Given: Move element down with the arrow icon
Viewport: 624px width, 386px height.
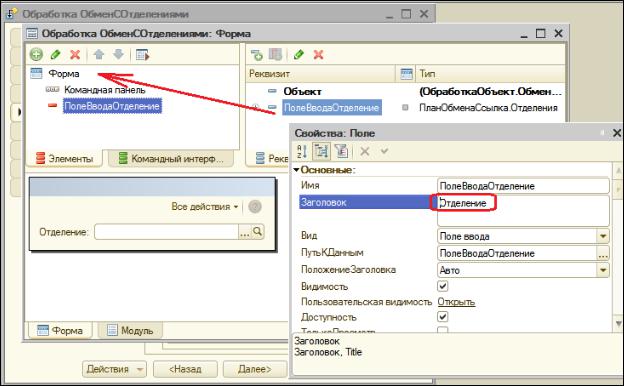Looking at the screenshot, I should [x=119, y=54].
